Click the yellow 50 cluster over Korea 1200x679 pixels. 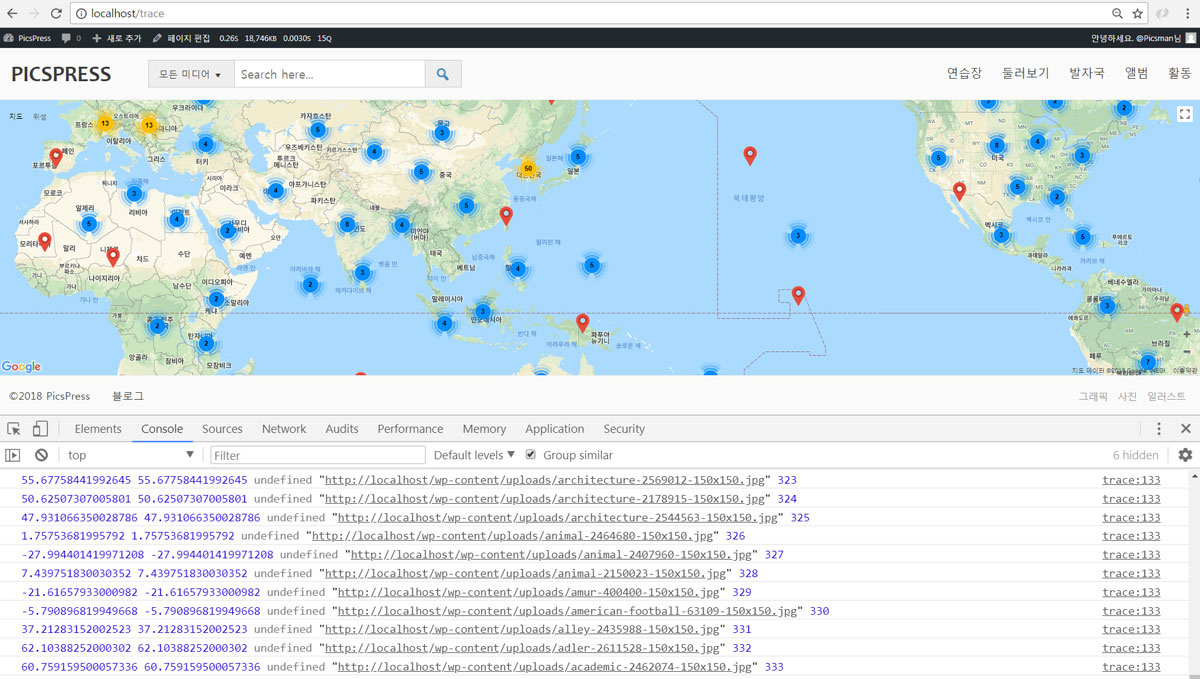pyautogui.click(x=528, y=168)
